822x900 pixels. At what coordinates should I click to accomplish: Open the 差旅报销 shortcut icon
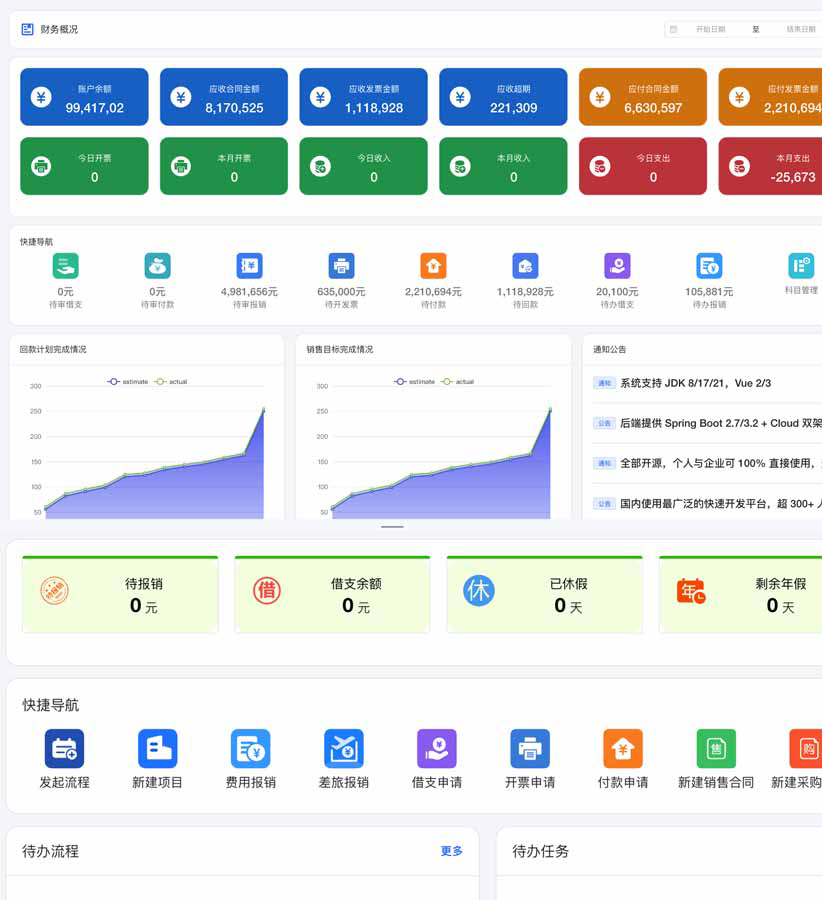(x=343, y=748)
